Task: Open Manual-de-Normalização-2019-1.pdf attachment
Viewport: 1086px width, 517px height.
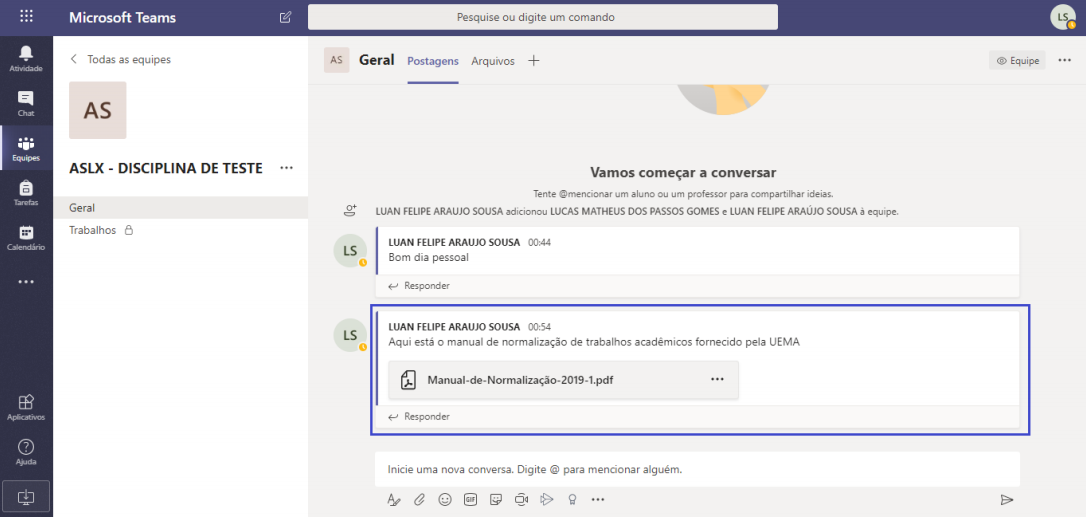Action: pos(564,379)
